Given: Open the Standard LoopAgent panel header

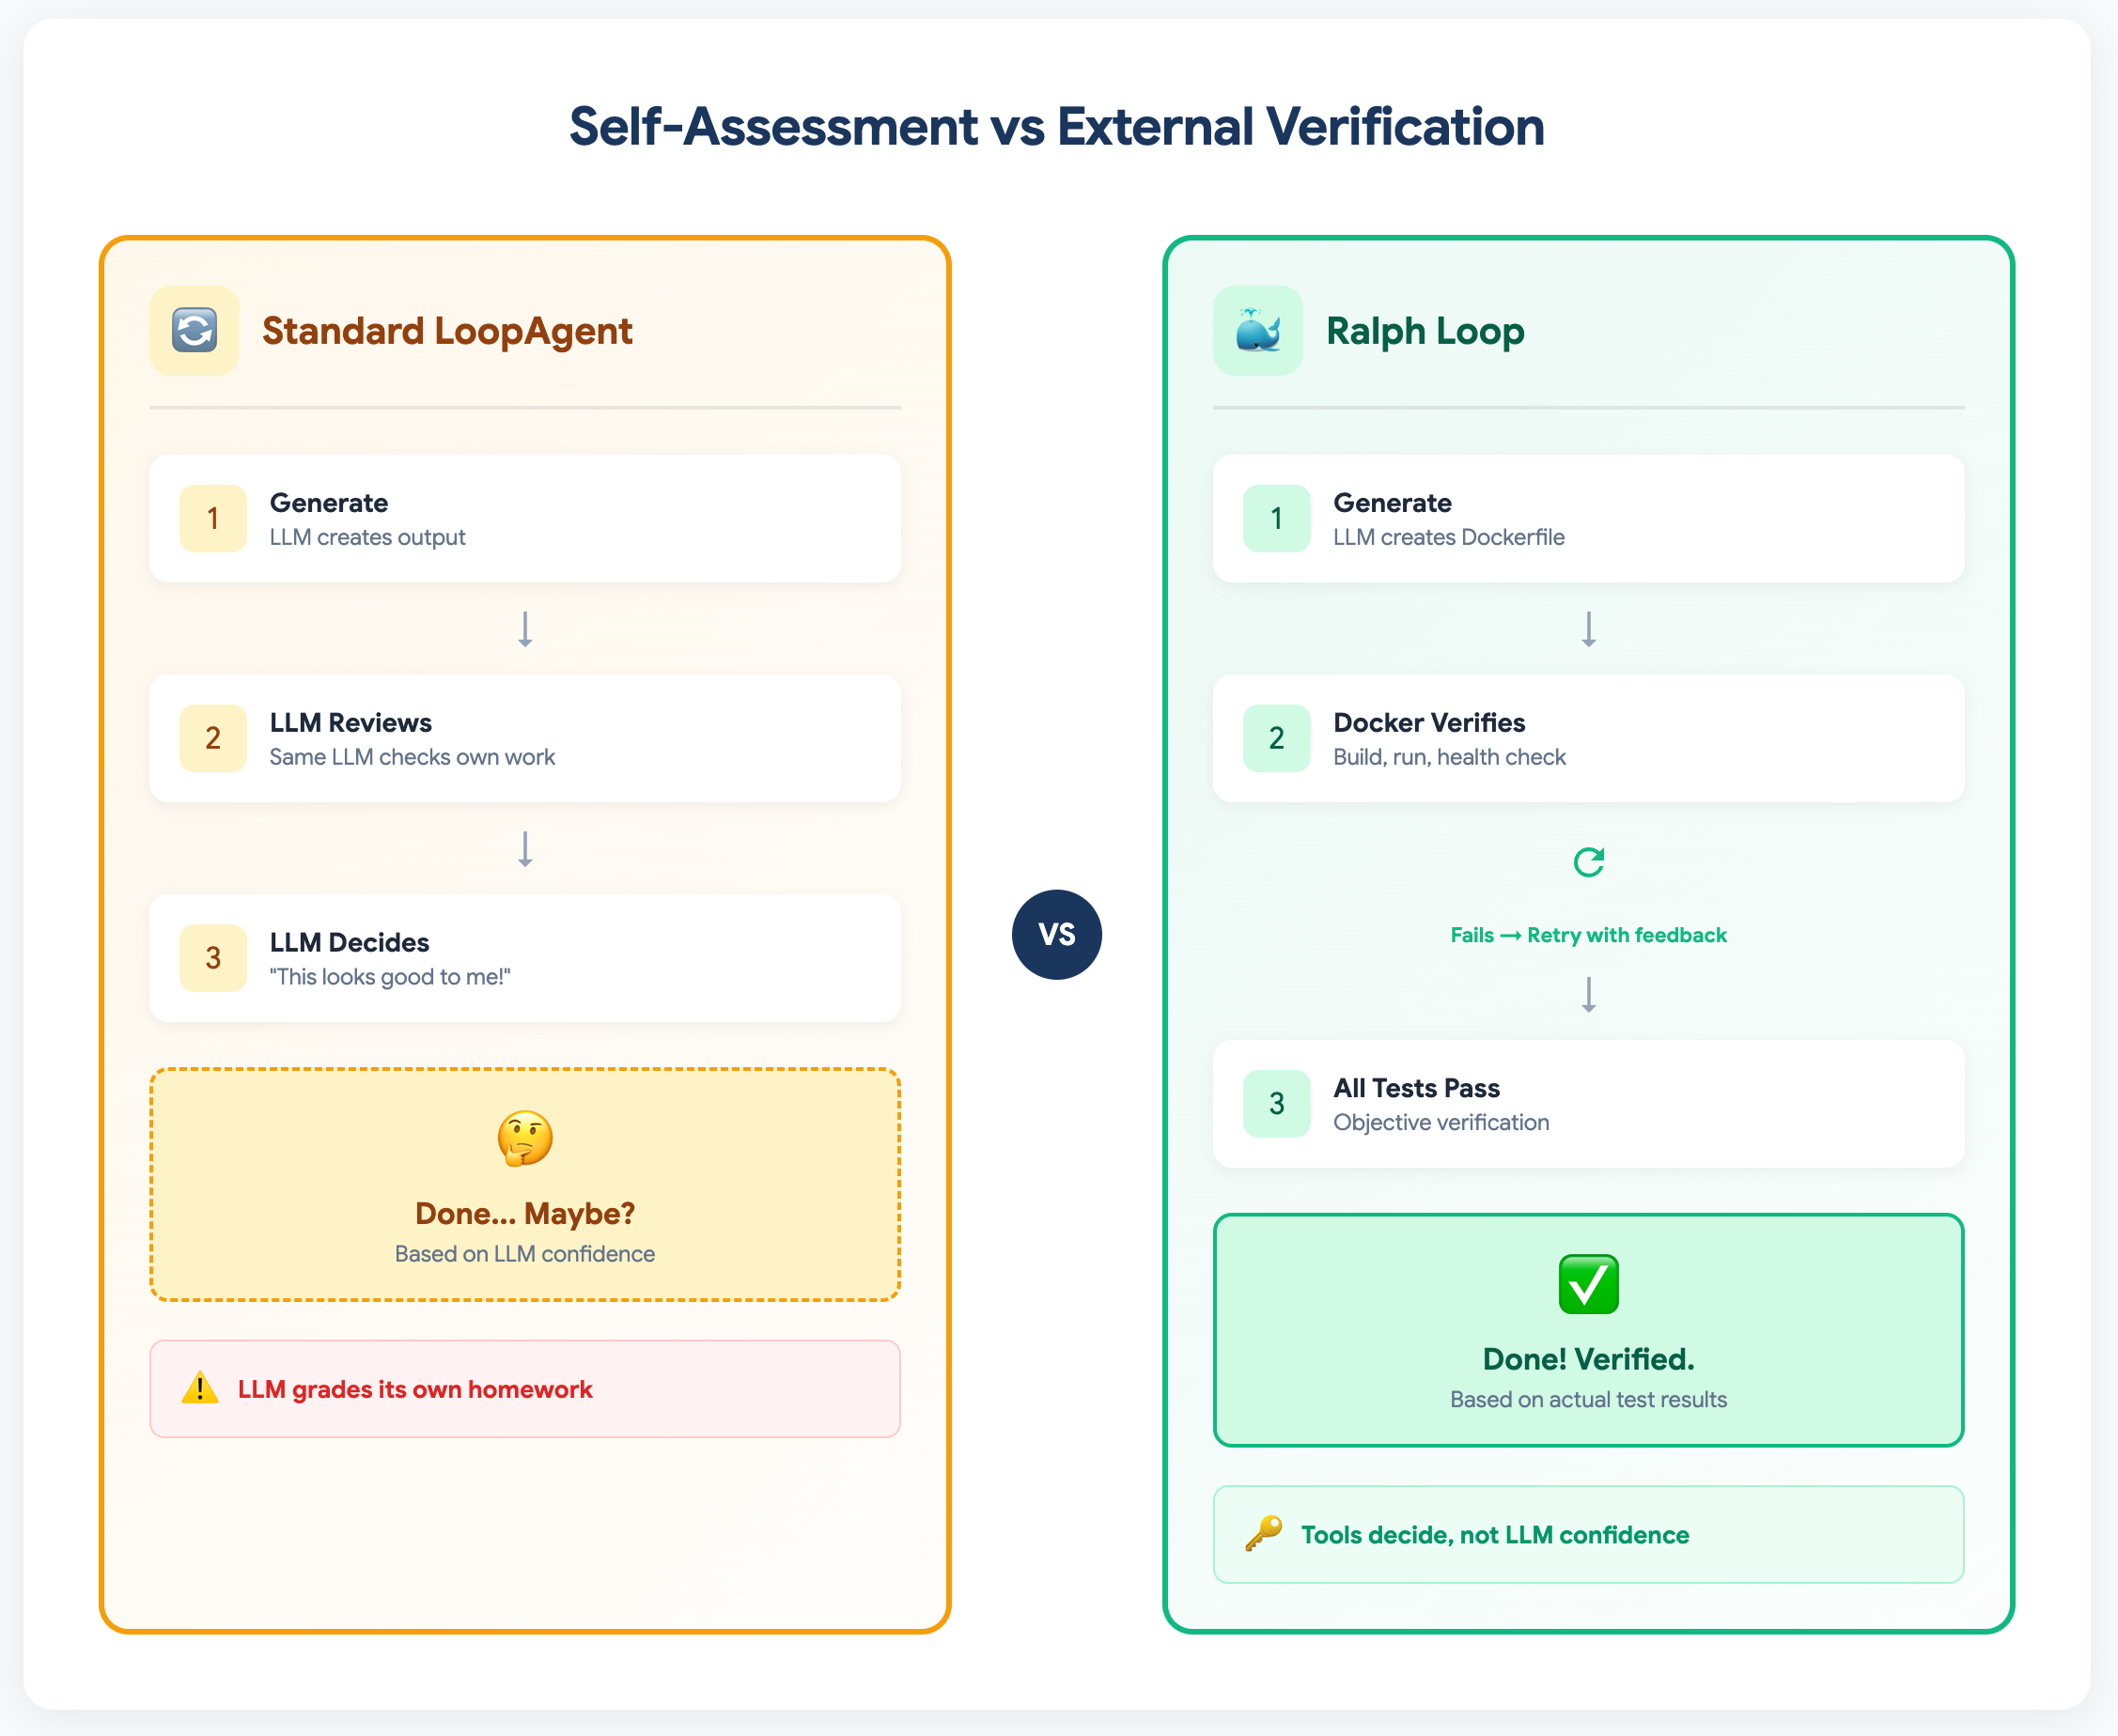Looking at the screenshot, I should 447,331.
